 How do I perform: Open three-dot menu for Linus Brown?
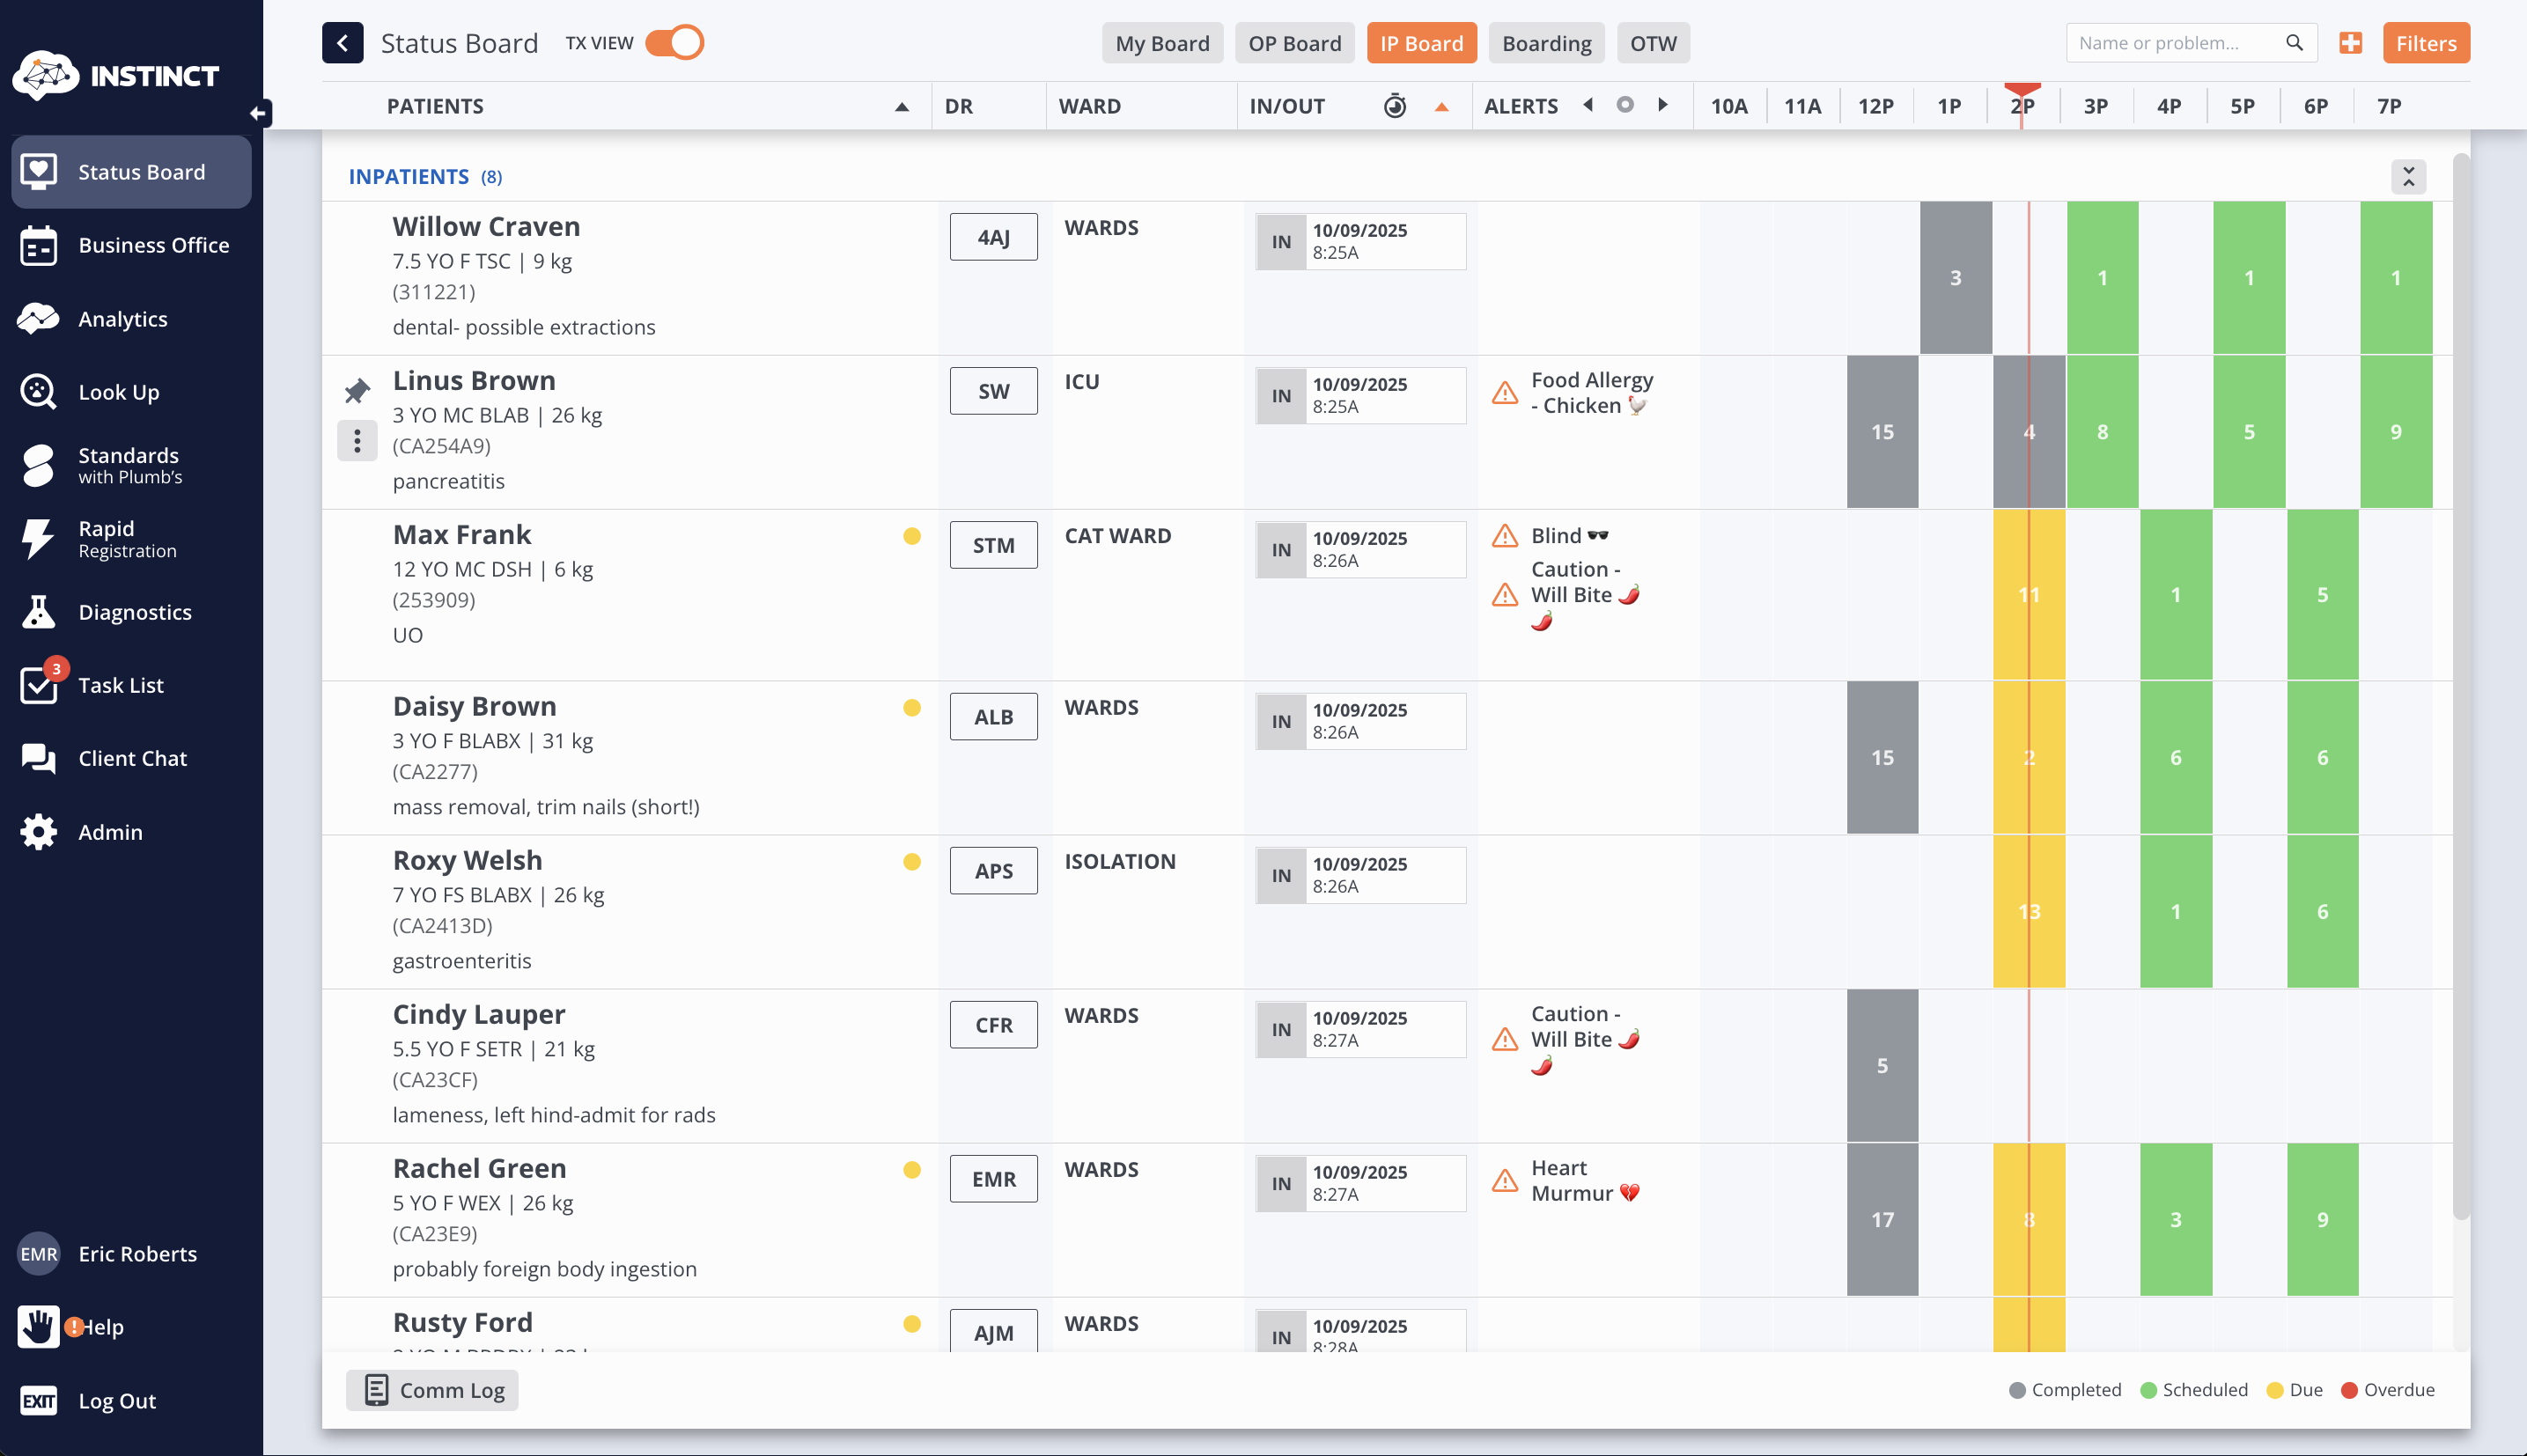(357, 441)
